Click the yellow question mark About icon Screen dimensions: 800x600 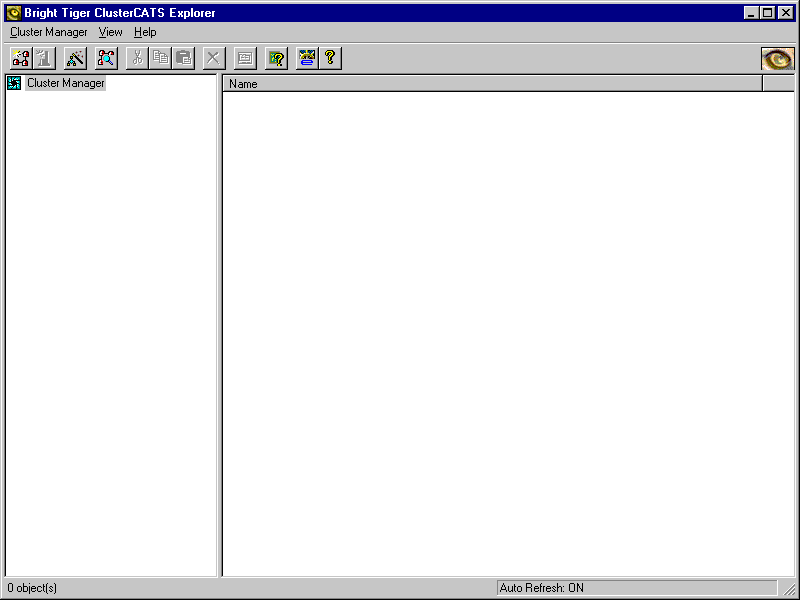click(330, 58)
